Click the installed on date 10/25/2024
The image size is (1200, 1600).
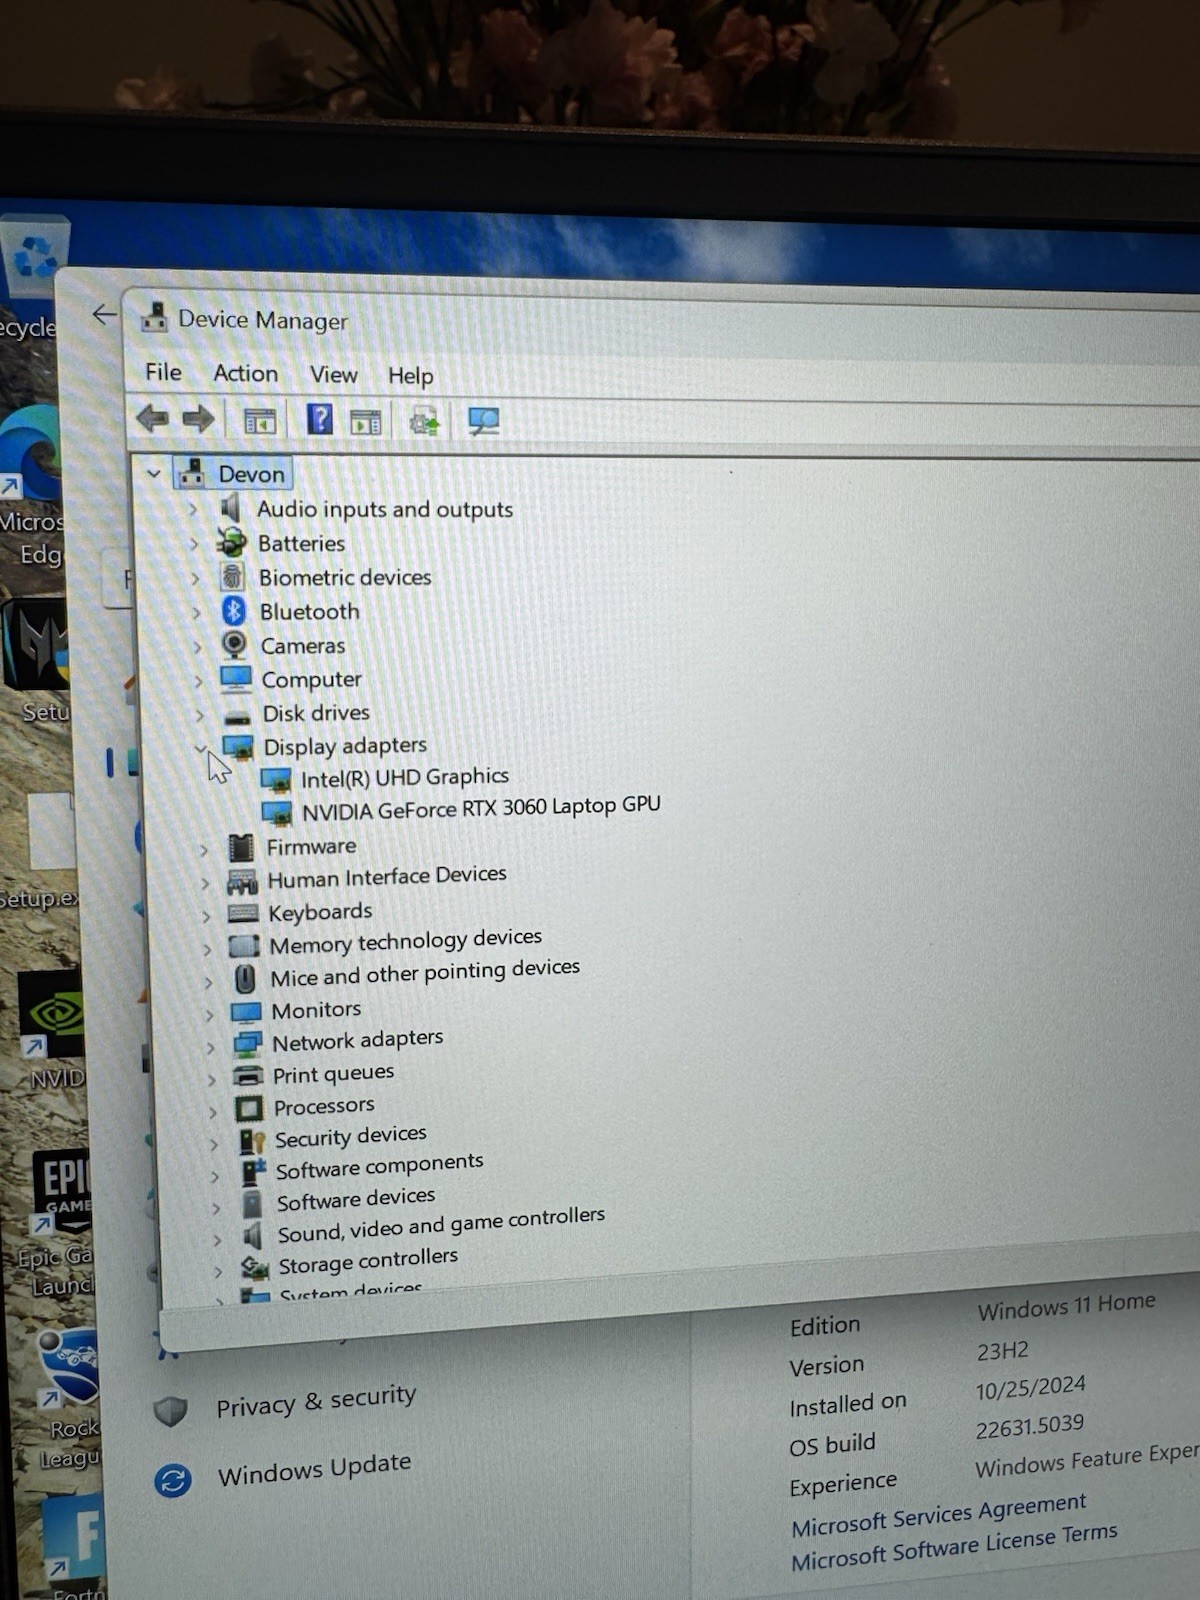(1030, 1387)
